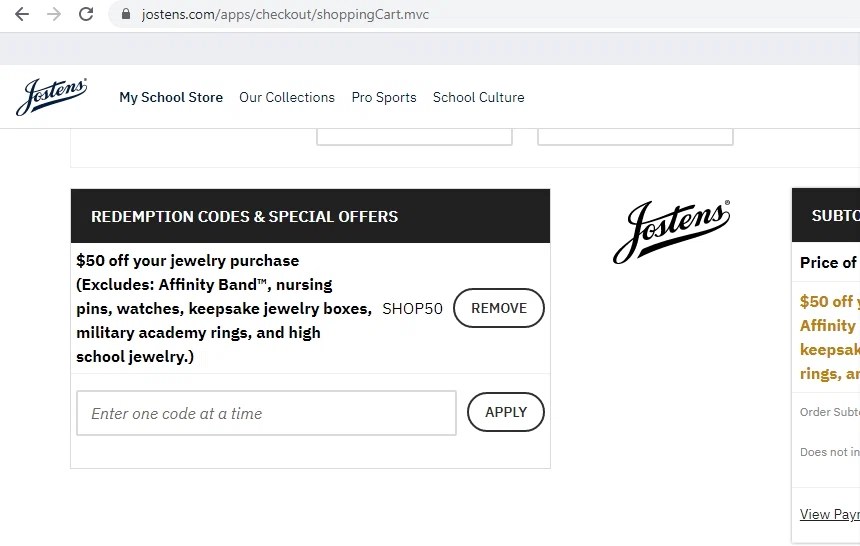This screenshot has height=546, width=860.
Task: Remove the SHOP50 code
Action: point(498,308)
